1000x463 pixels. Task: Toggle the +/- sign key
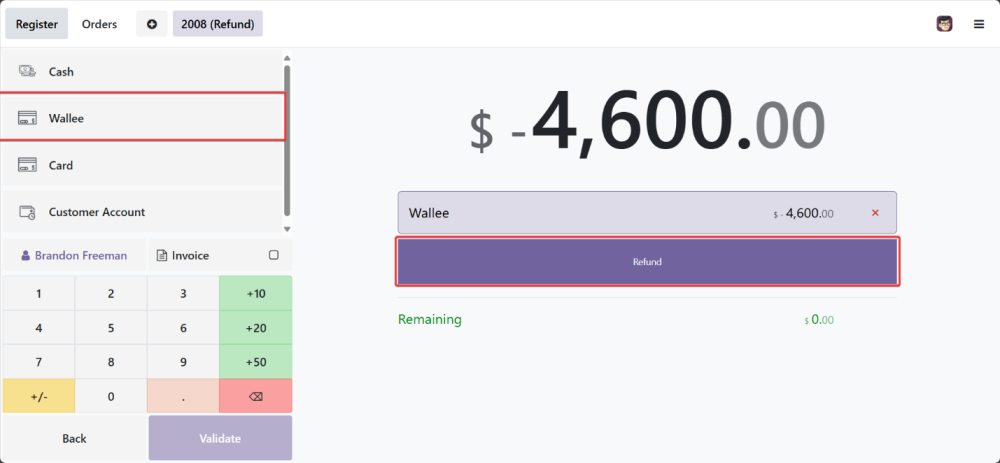(39, 397)
